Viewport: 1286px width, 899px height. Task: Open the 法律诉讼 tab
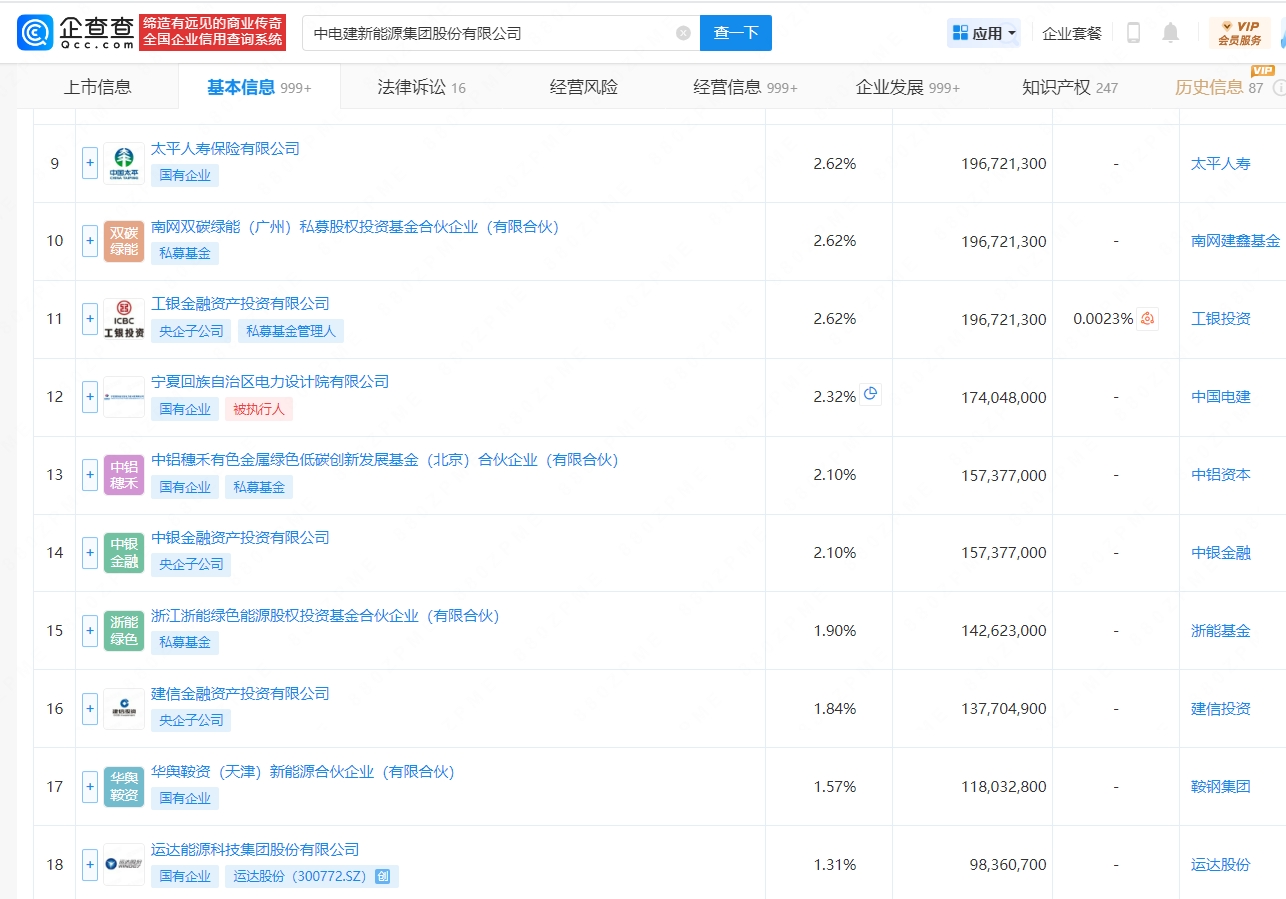pos(422,87)
